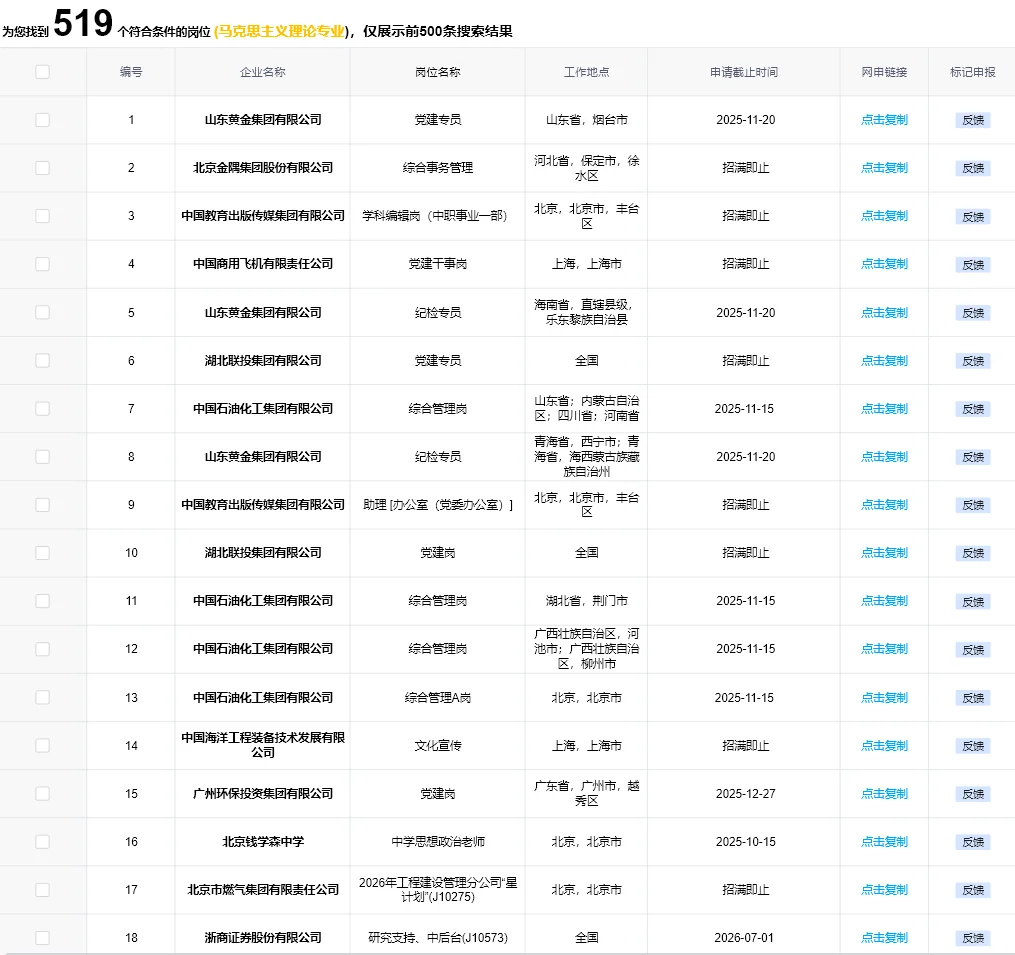Check the box for row 16 北京钱学森中学
Image resolution: width=1015 pixels, height=955 pixels.
(43, 842)
